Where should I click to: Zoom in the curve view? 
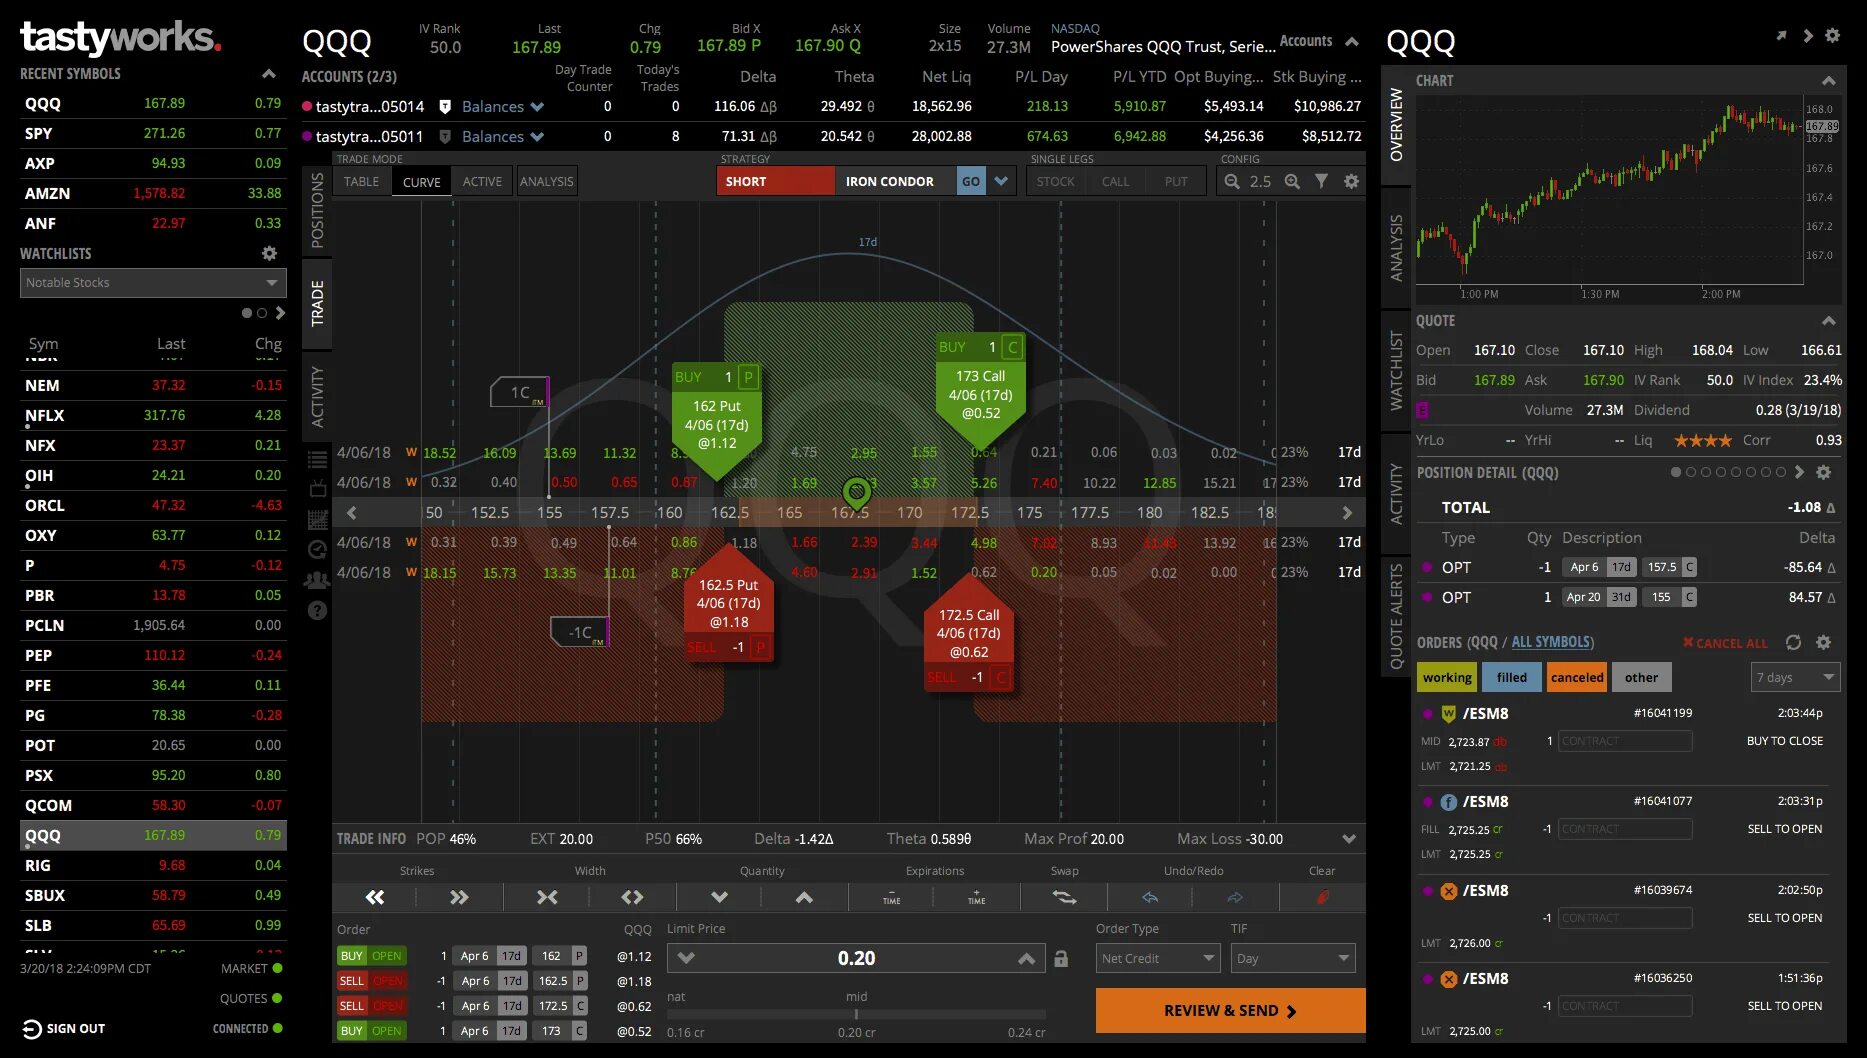pyautogui.click(x=1292, y=181)
